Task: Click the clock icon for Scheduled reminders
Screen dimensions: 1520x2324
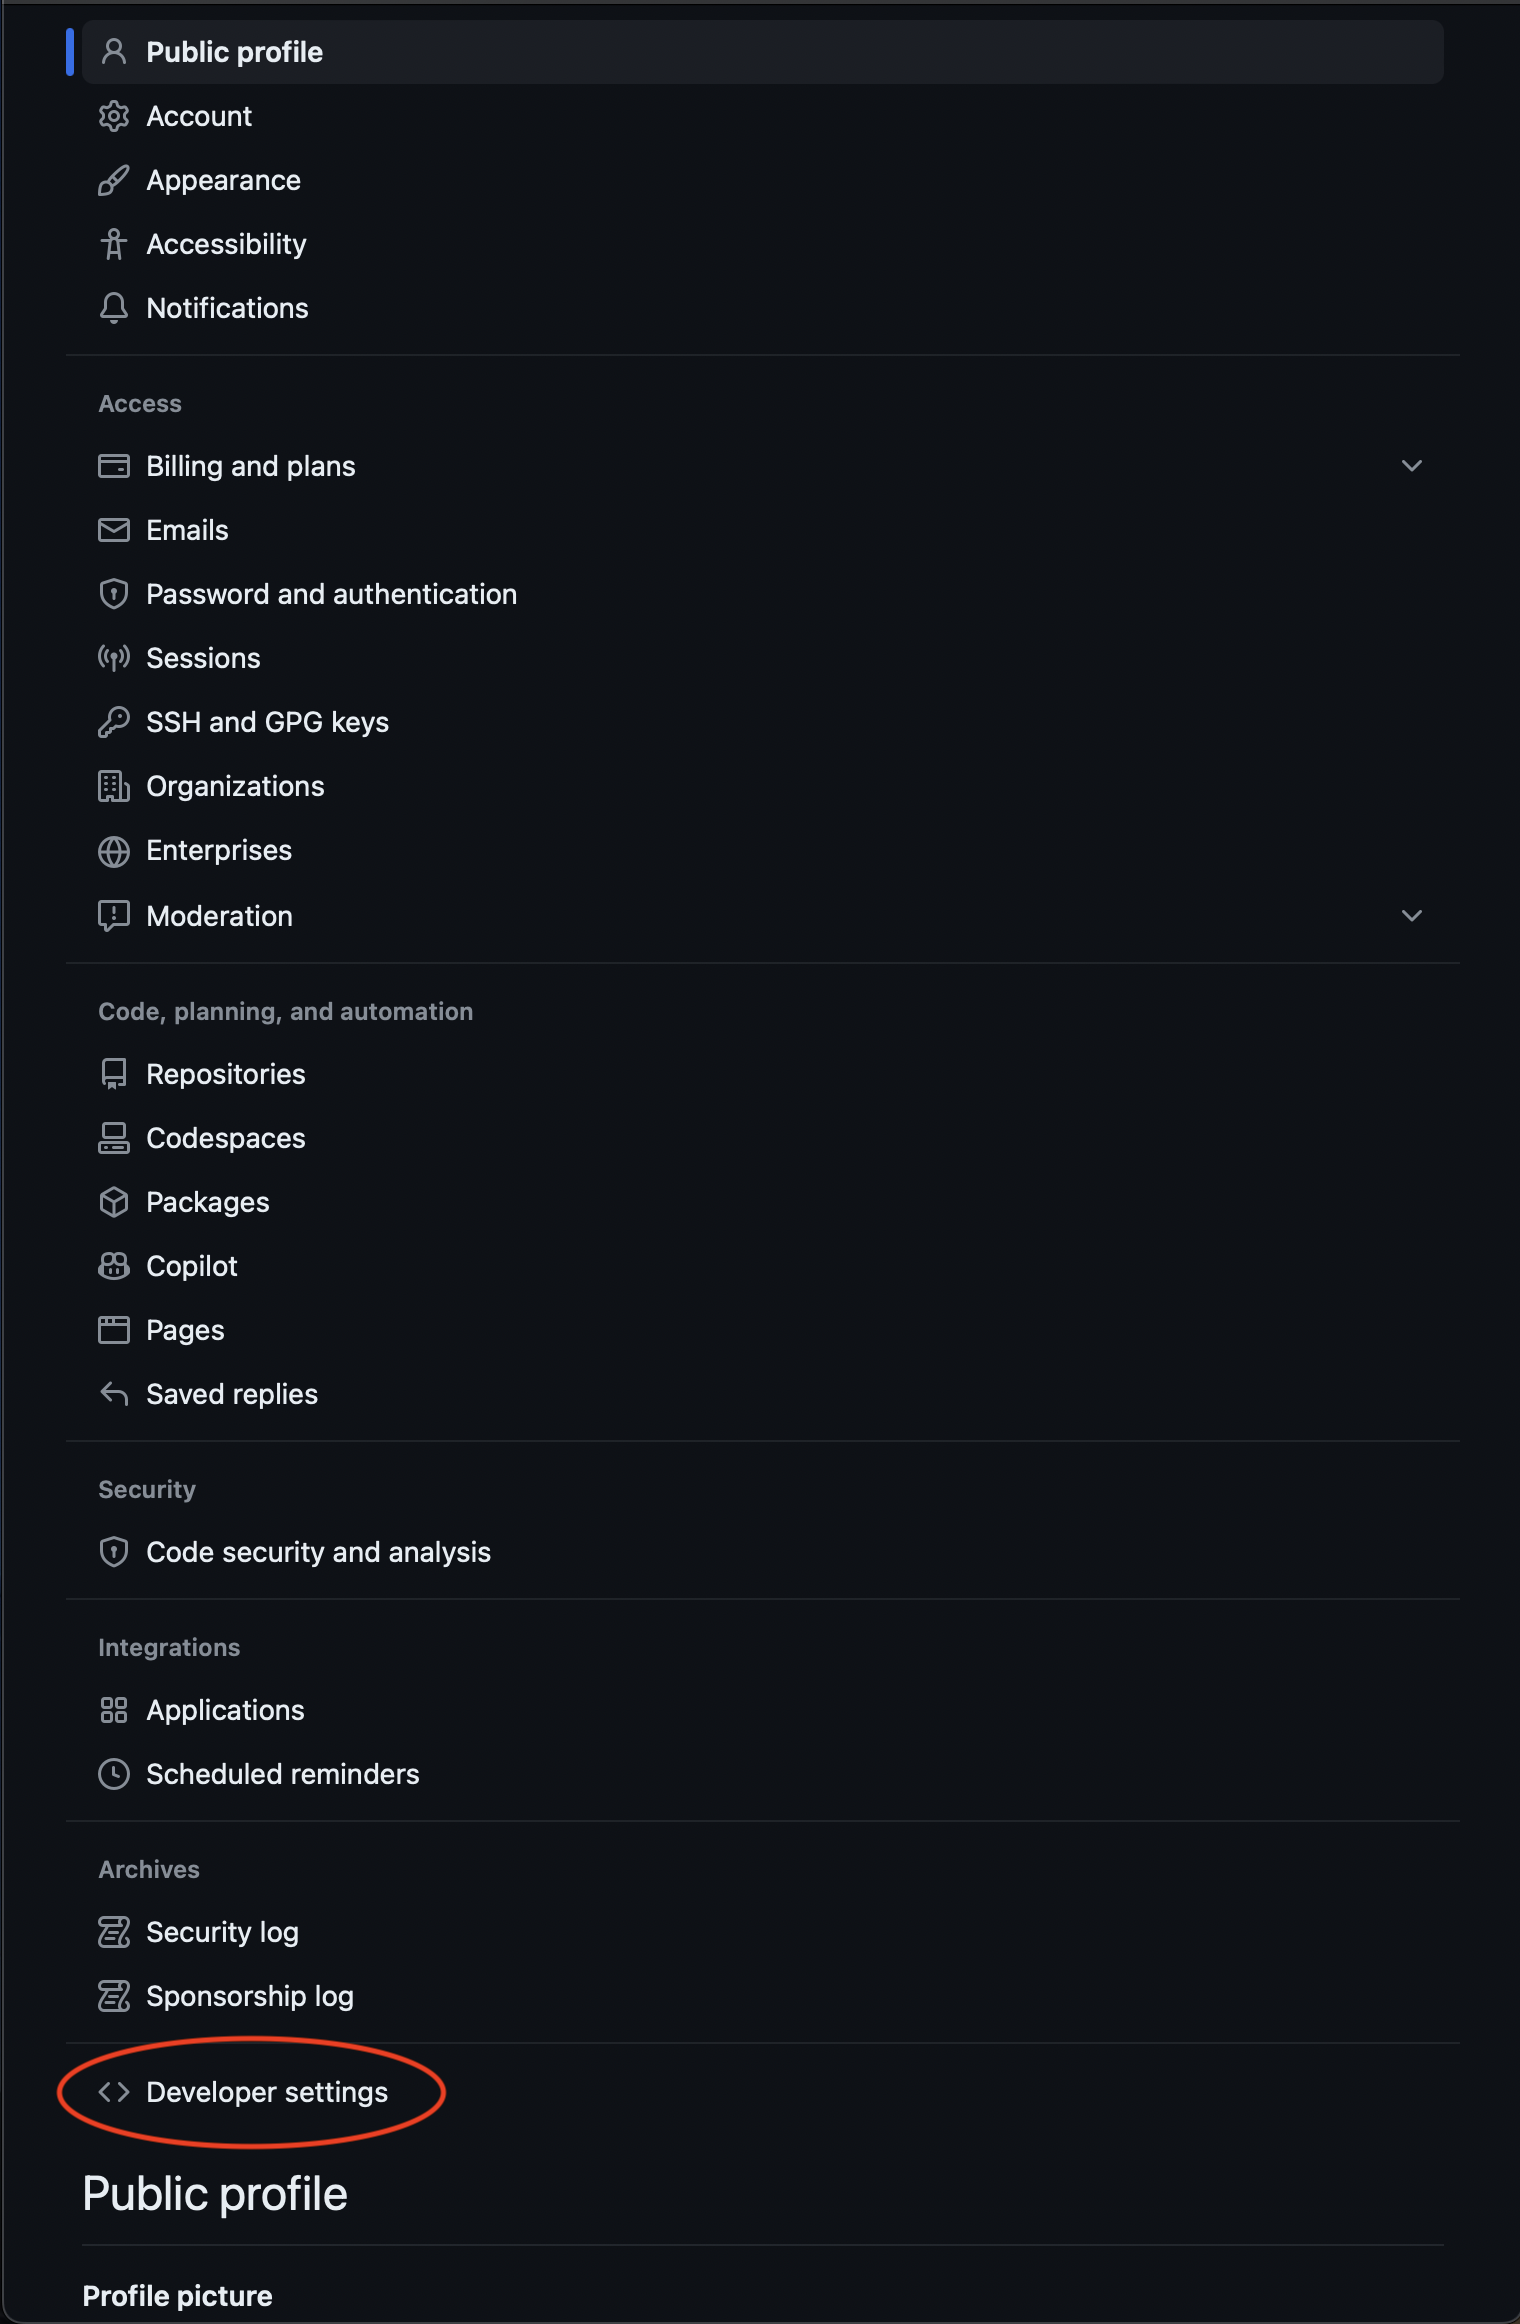Action: click(x=114, y=1774)
